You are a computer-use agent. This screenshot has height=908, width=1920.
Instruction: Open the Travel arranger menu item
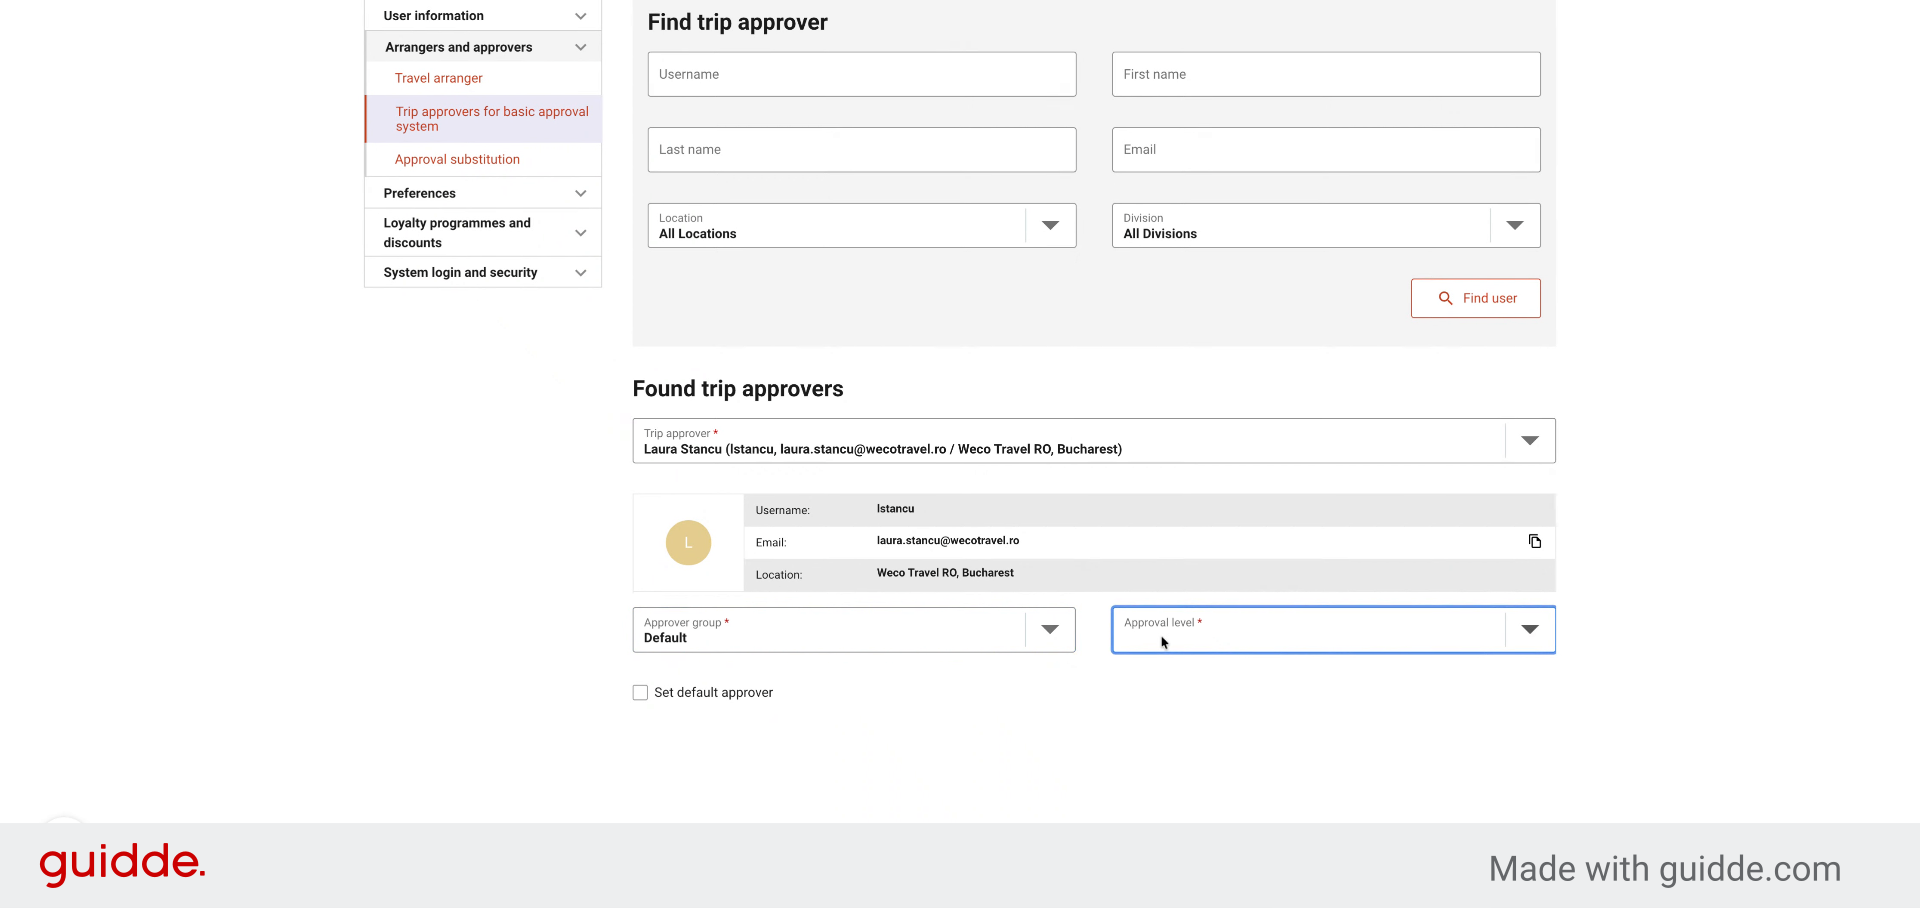click(438, 78)
